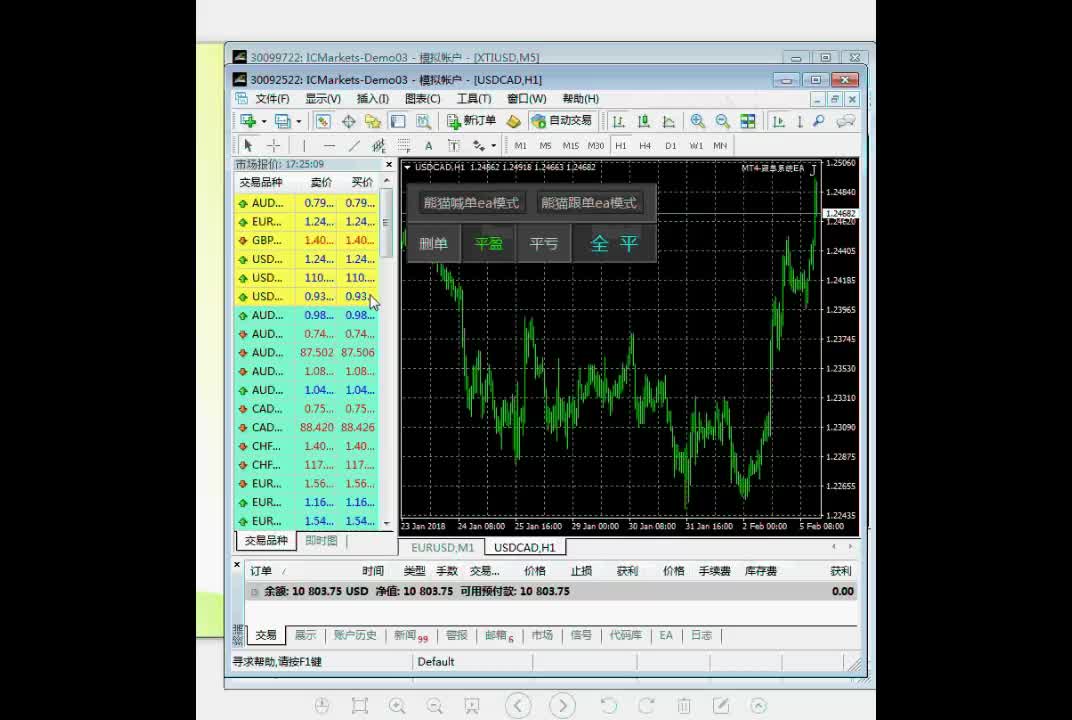Image resolution: width=1072 pixels, height=720 pixels.
Task: Click the 删单 delete orders button
Action: coord(433,243)
